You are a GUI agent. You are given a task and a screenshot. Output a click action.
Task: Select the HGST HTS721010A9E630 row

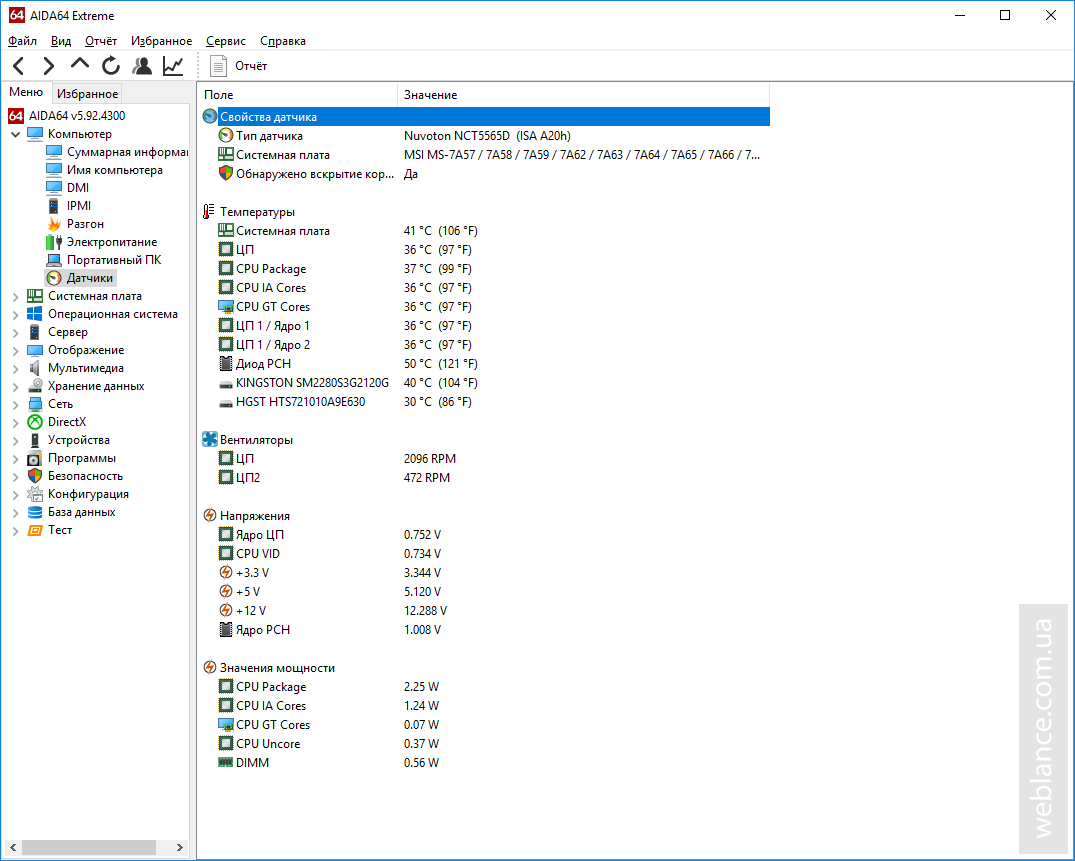486,402
